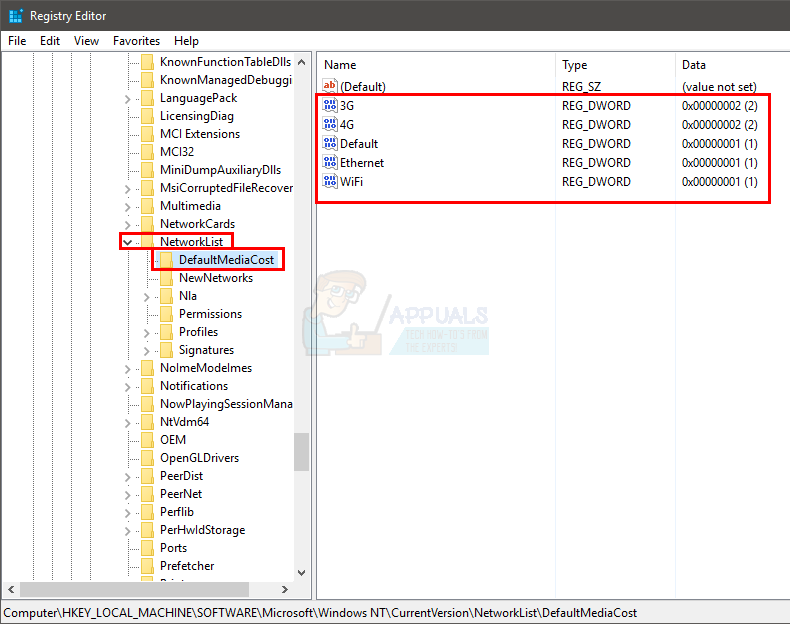
Task: Select the NtVdm64 key
Action: pyautogui.click(x=184, y=422)
